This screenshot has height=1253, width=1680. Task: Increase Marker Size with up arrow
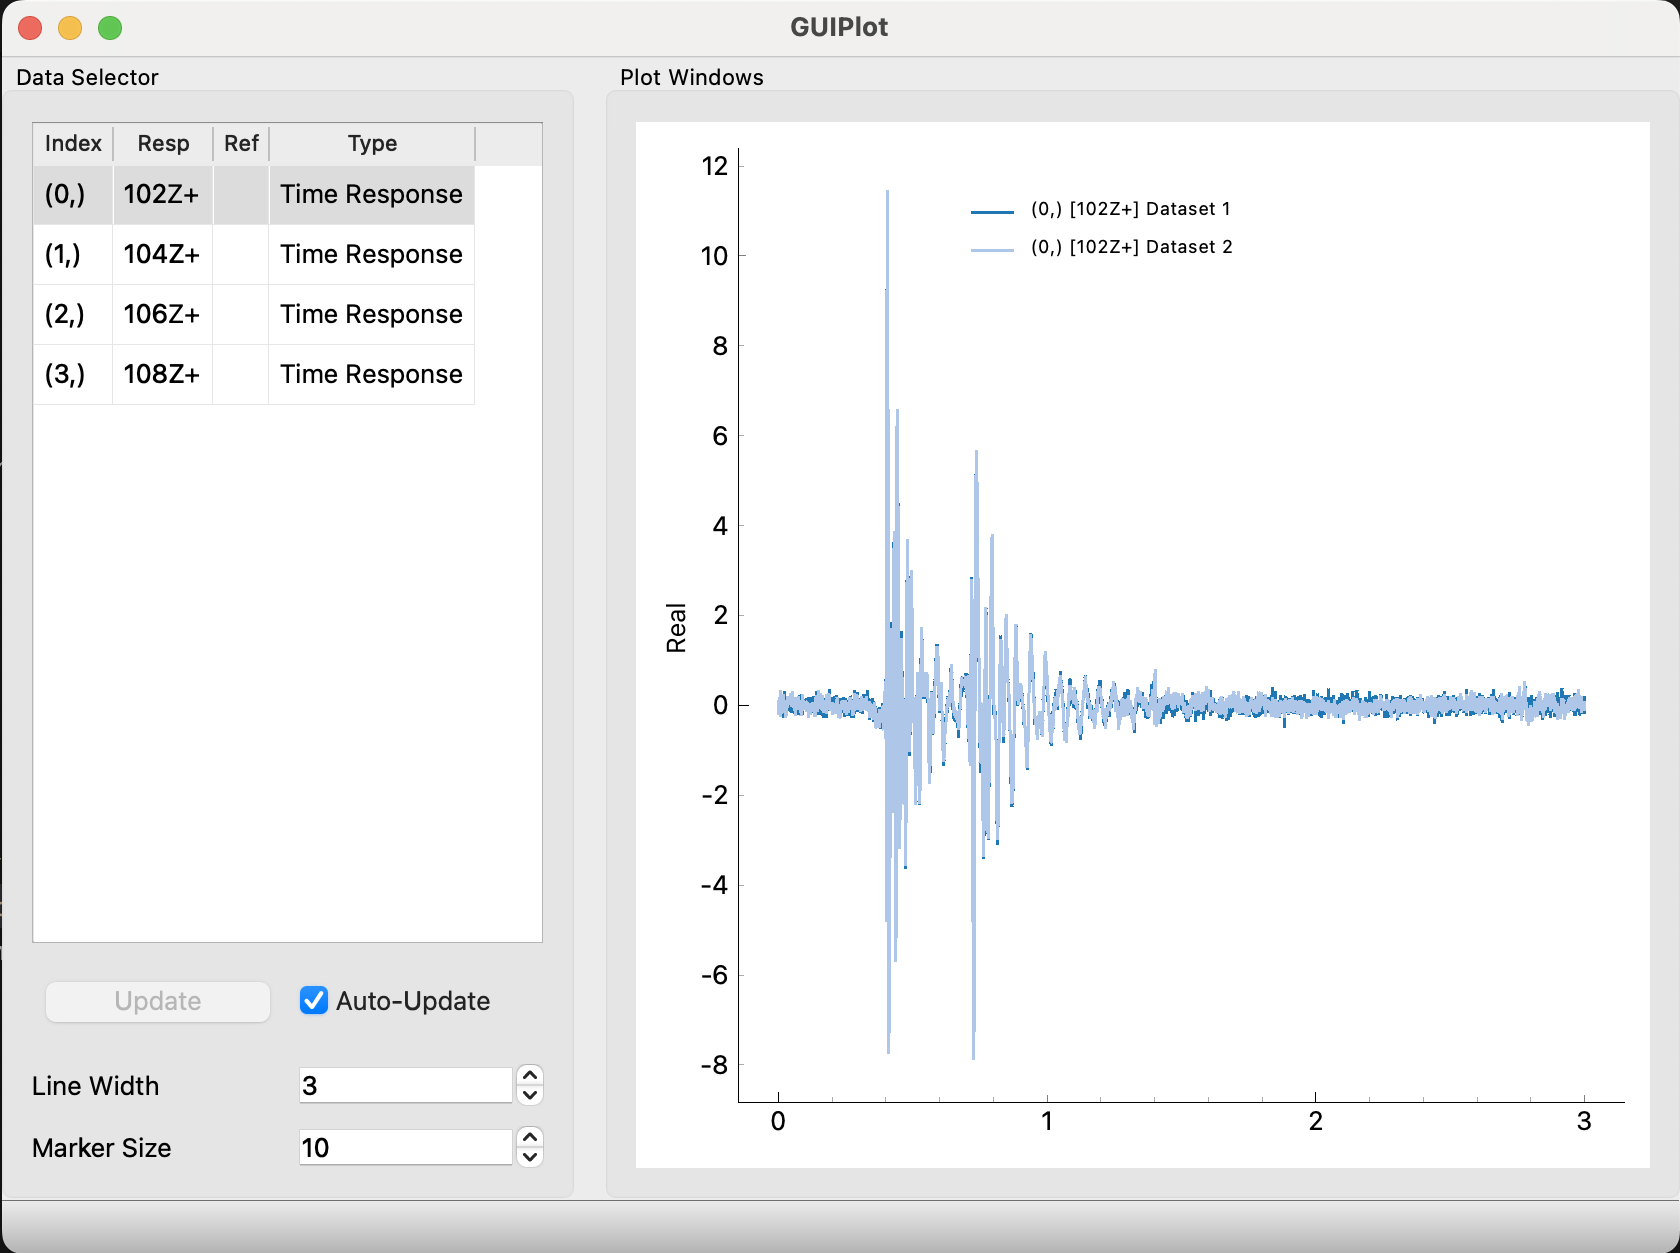pos(530,1137)
